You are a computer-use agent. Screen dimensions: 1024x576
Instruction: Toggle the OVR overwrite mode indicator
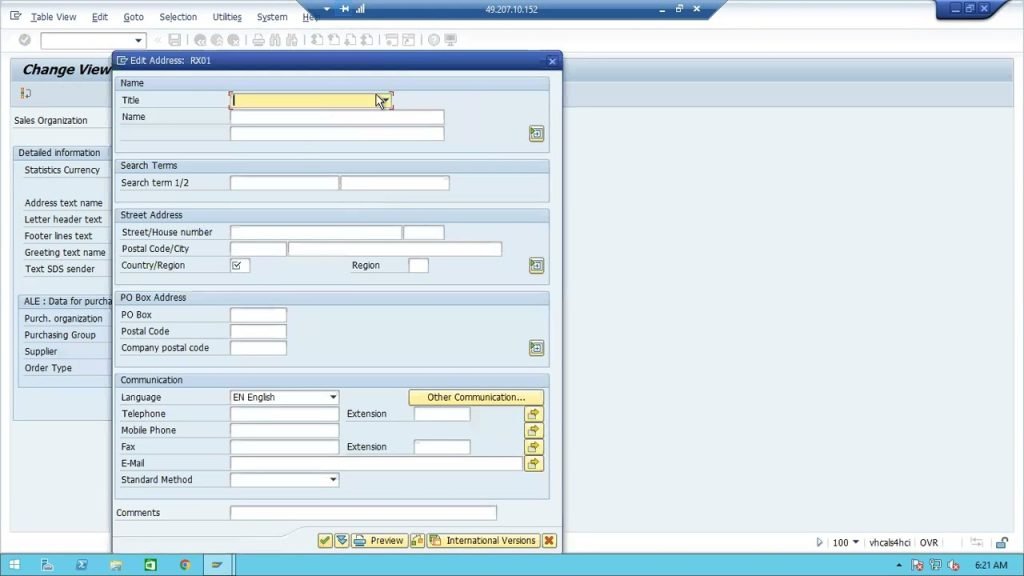929,543
